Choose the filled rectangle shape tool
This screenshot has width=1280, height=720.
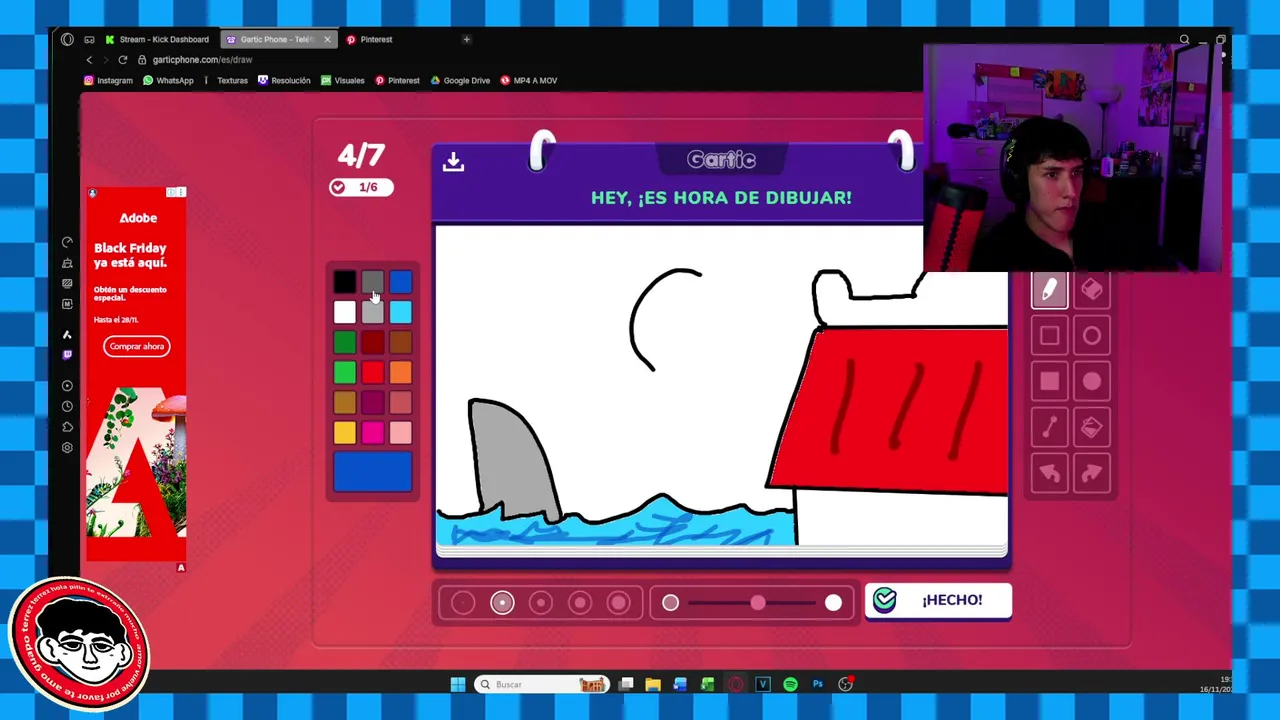(1049, 382)
